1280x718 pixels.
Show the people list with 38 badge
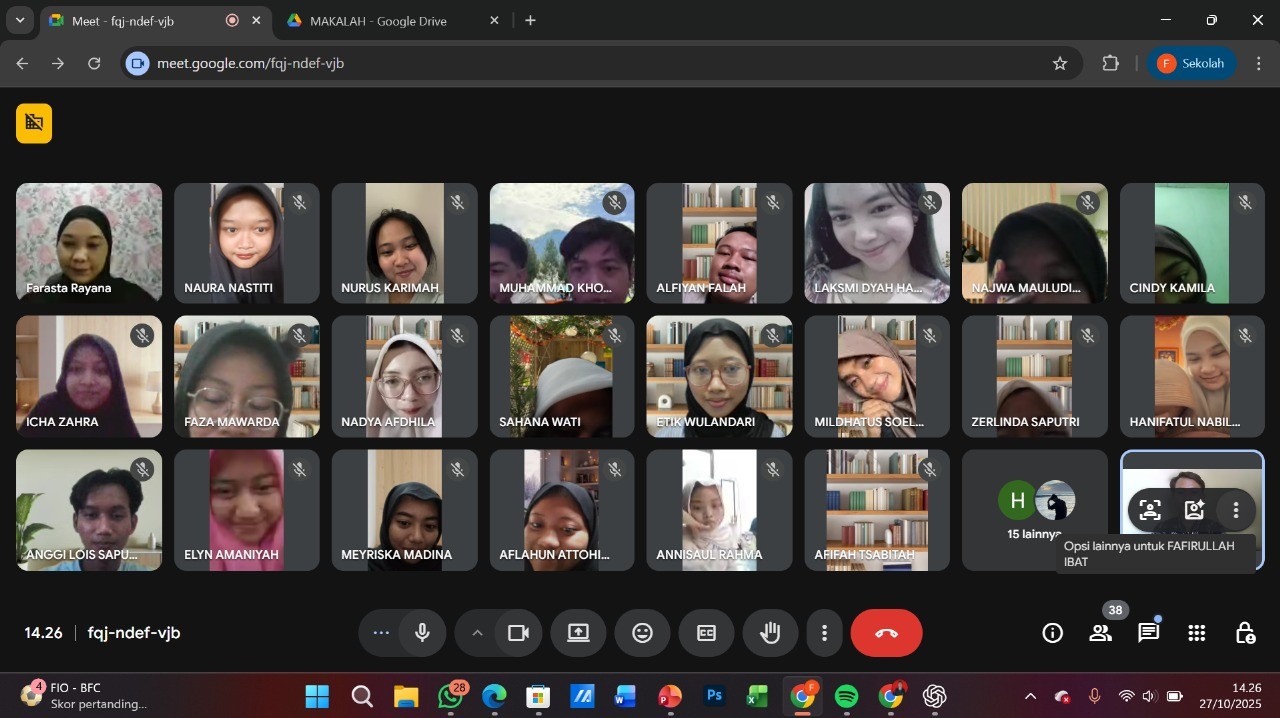[1100, 633]
